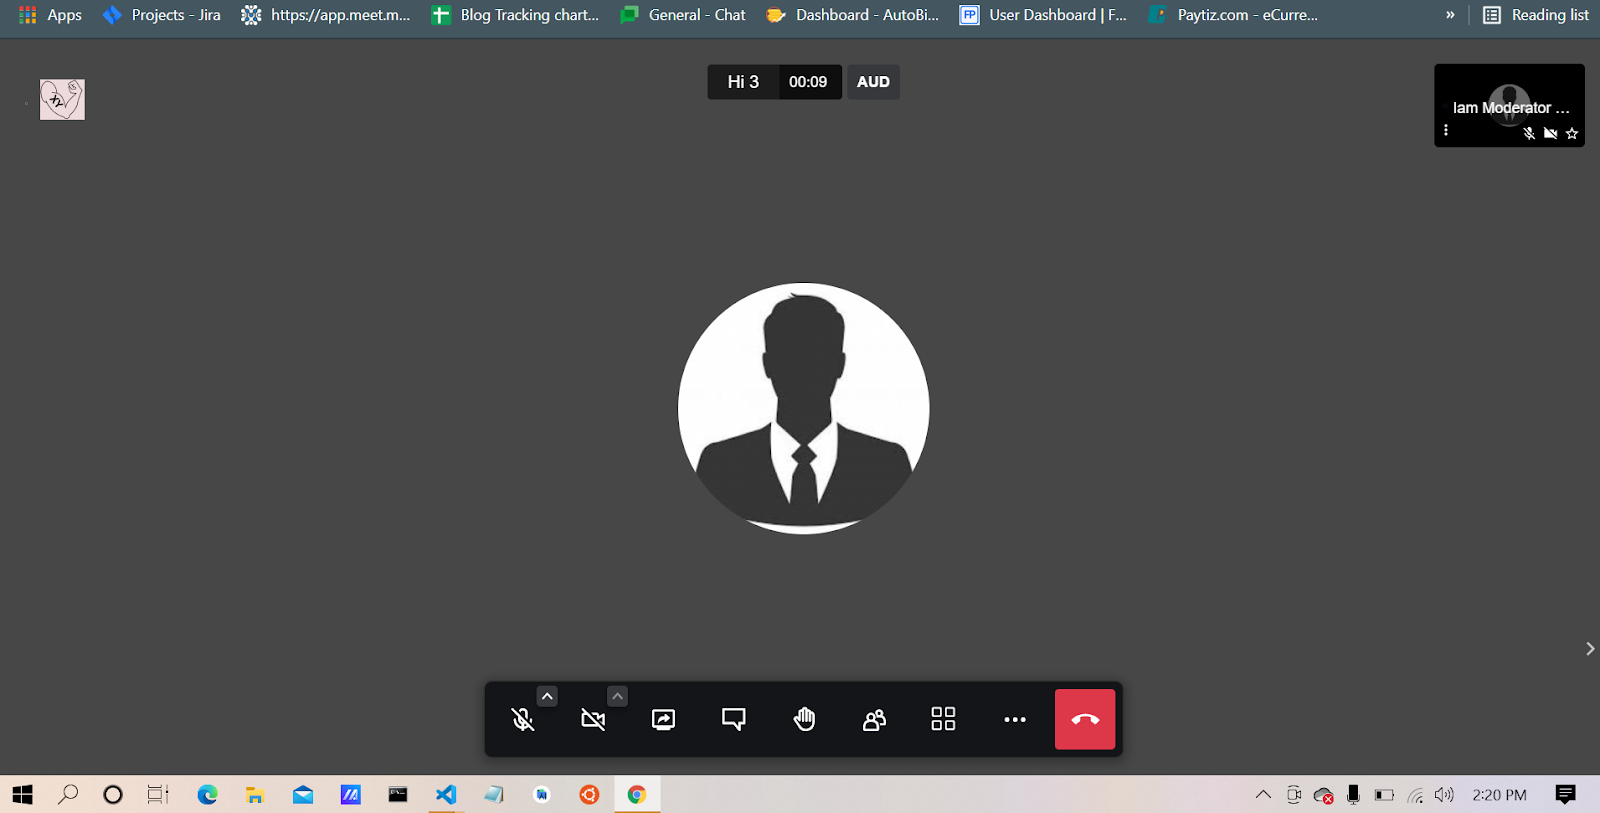
Task: Expand audio settings arrow above microphone
Action: 547,696
